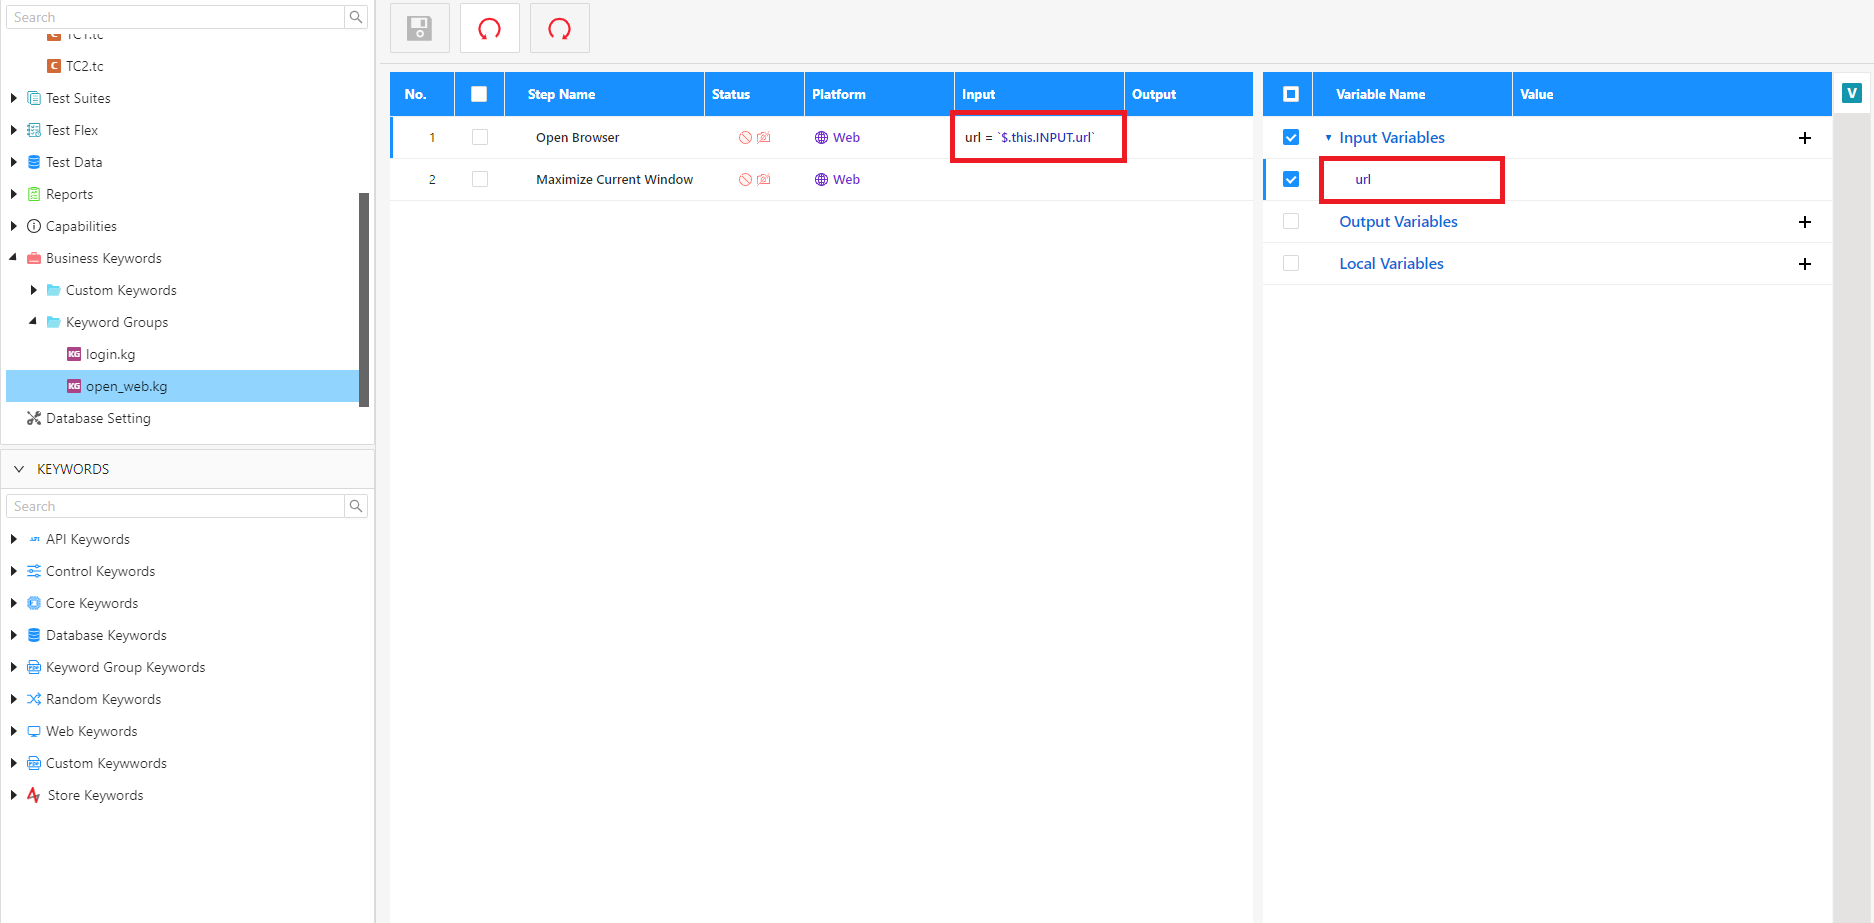Click the Web globe icon in Open Browser row
1874x923 pixels.
pyautogui.click(x=821, y=137)
